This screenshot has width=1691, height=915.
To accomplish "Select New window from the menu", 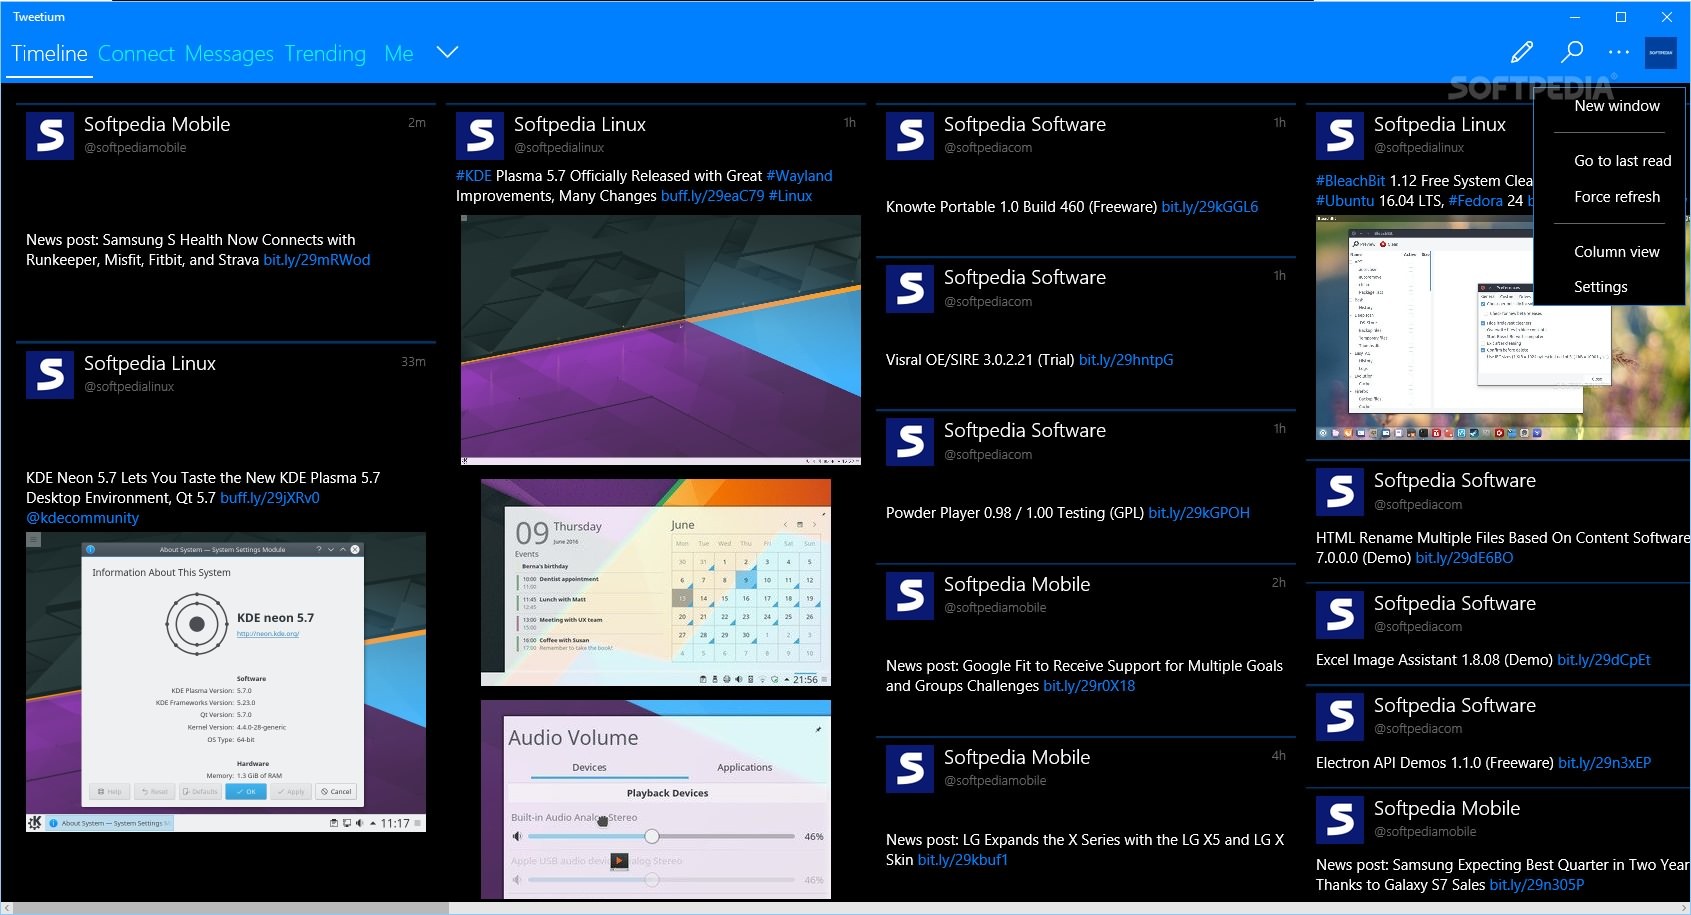I will tap(1617, 106).
